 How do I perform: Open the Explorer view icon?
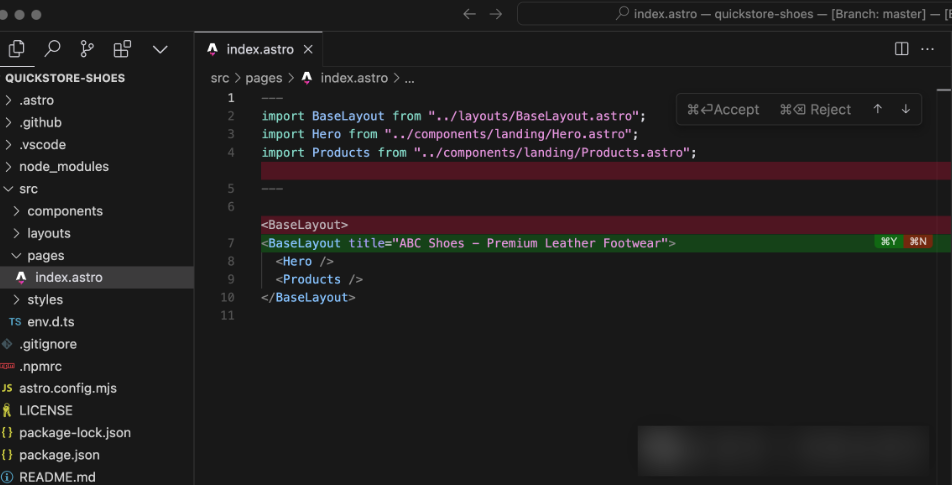[x=16, y=49]
